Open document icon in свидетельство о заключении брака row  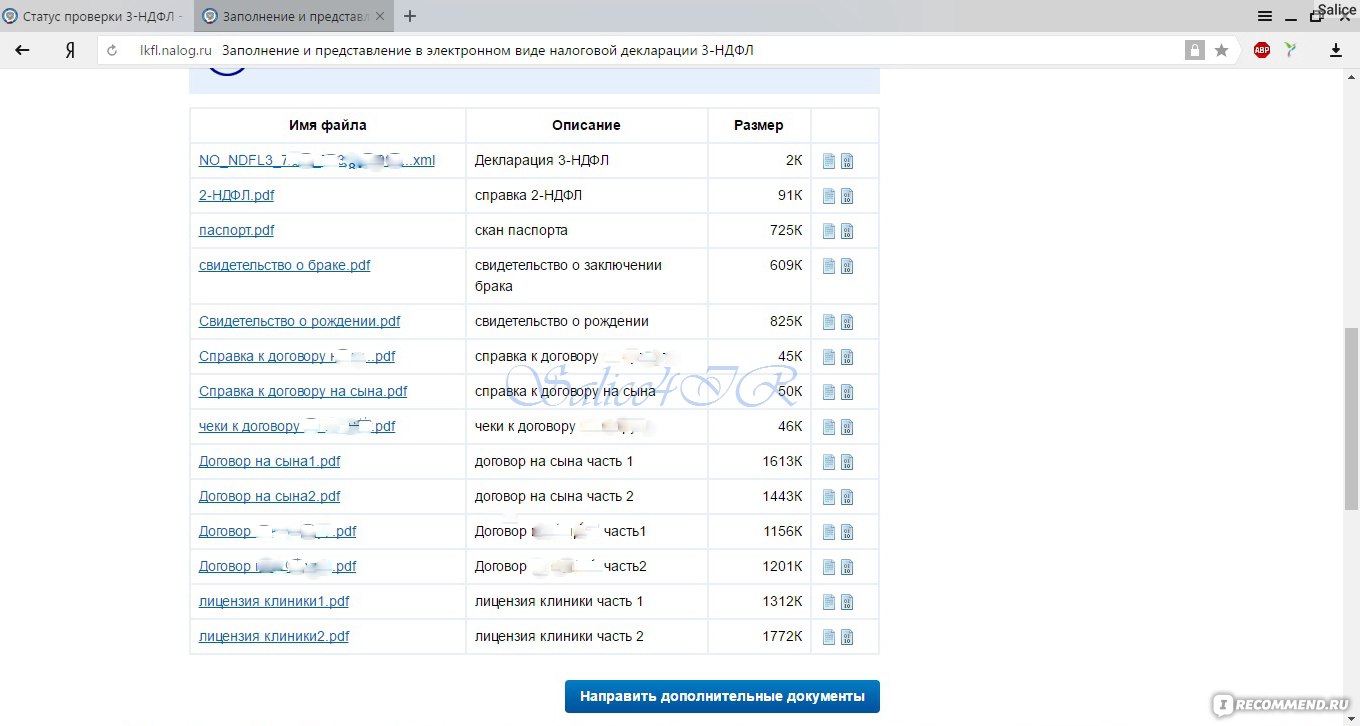[x=829, y=266]
